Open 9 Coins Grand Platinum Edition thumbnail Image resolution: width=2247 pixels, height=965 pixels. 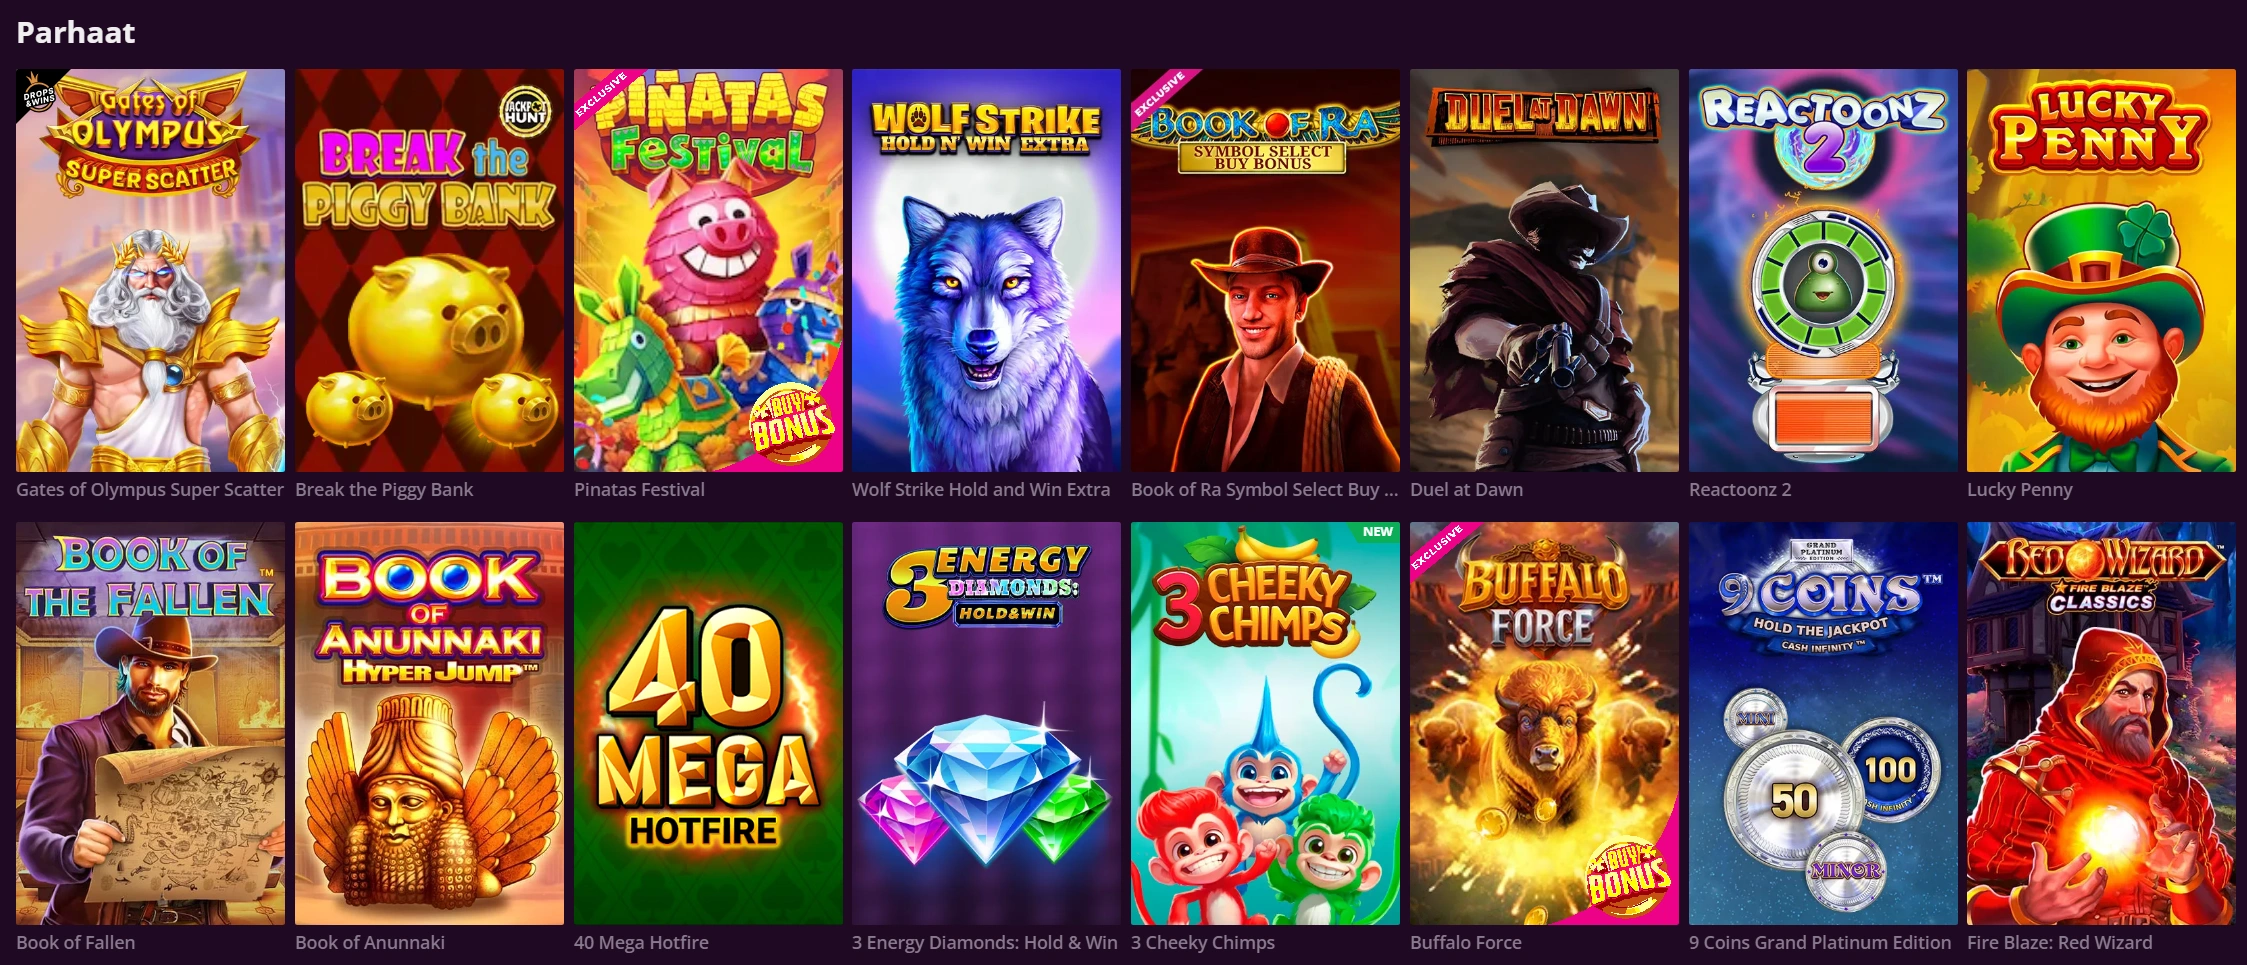coord(1823,723)
